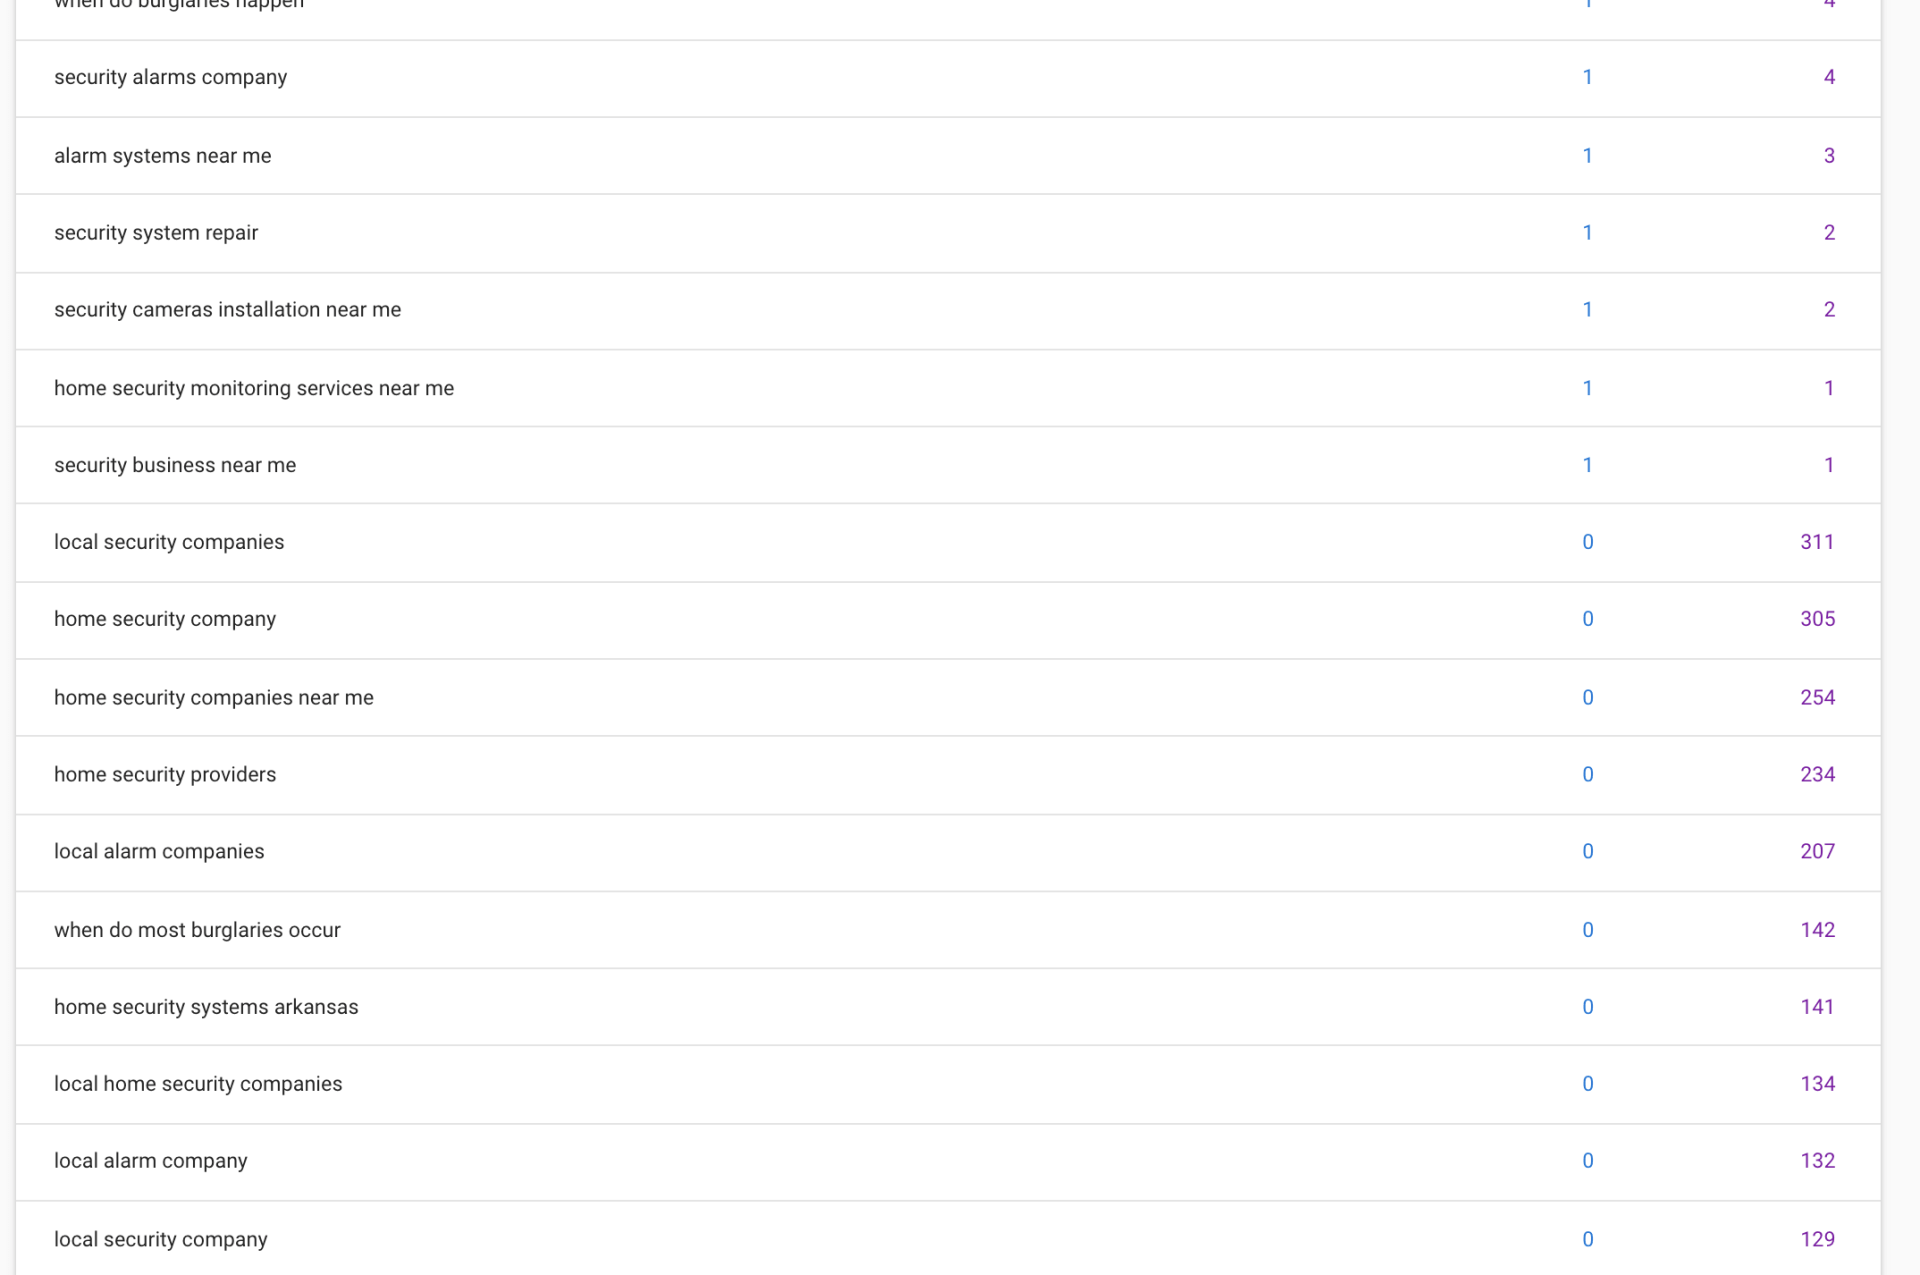Click 'when do most burglaries occur' query
The image size is (1920, 1275).
[x=197, y=930]
